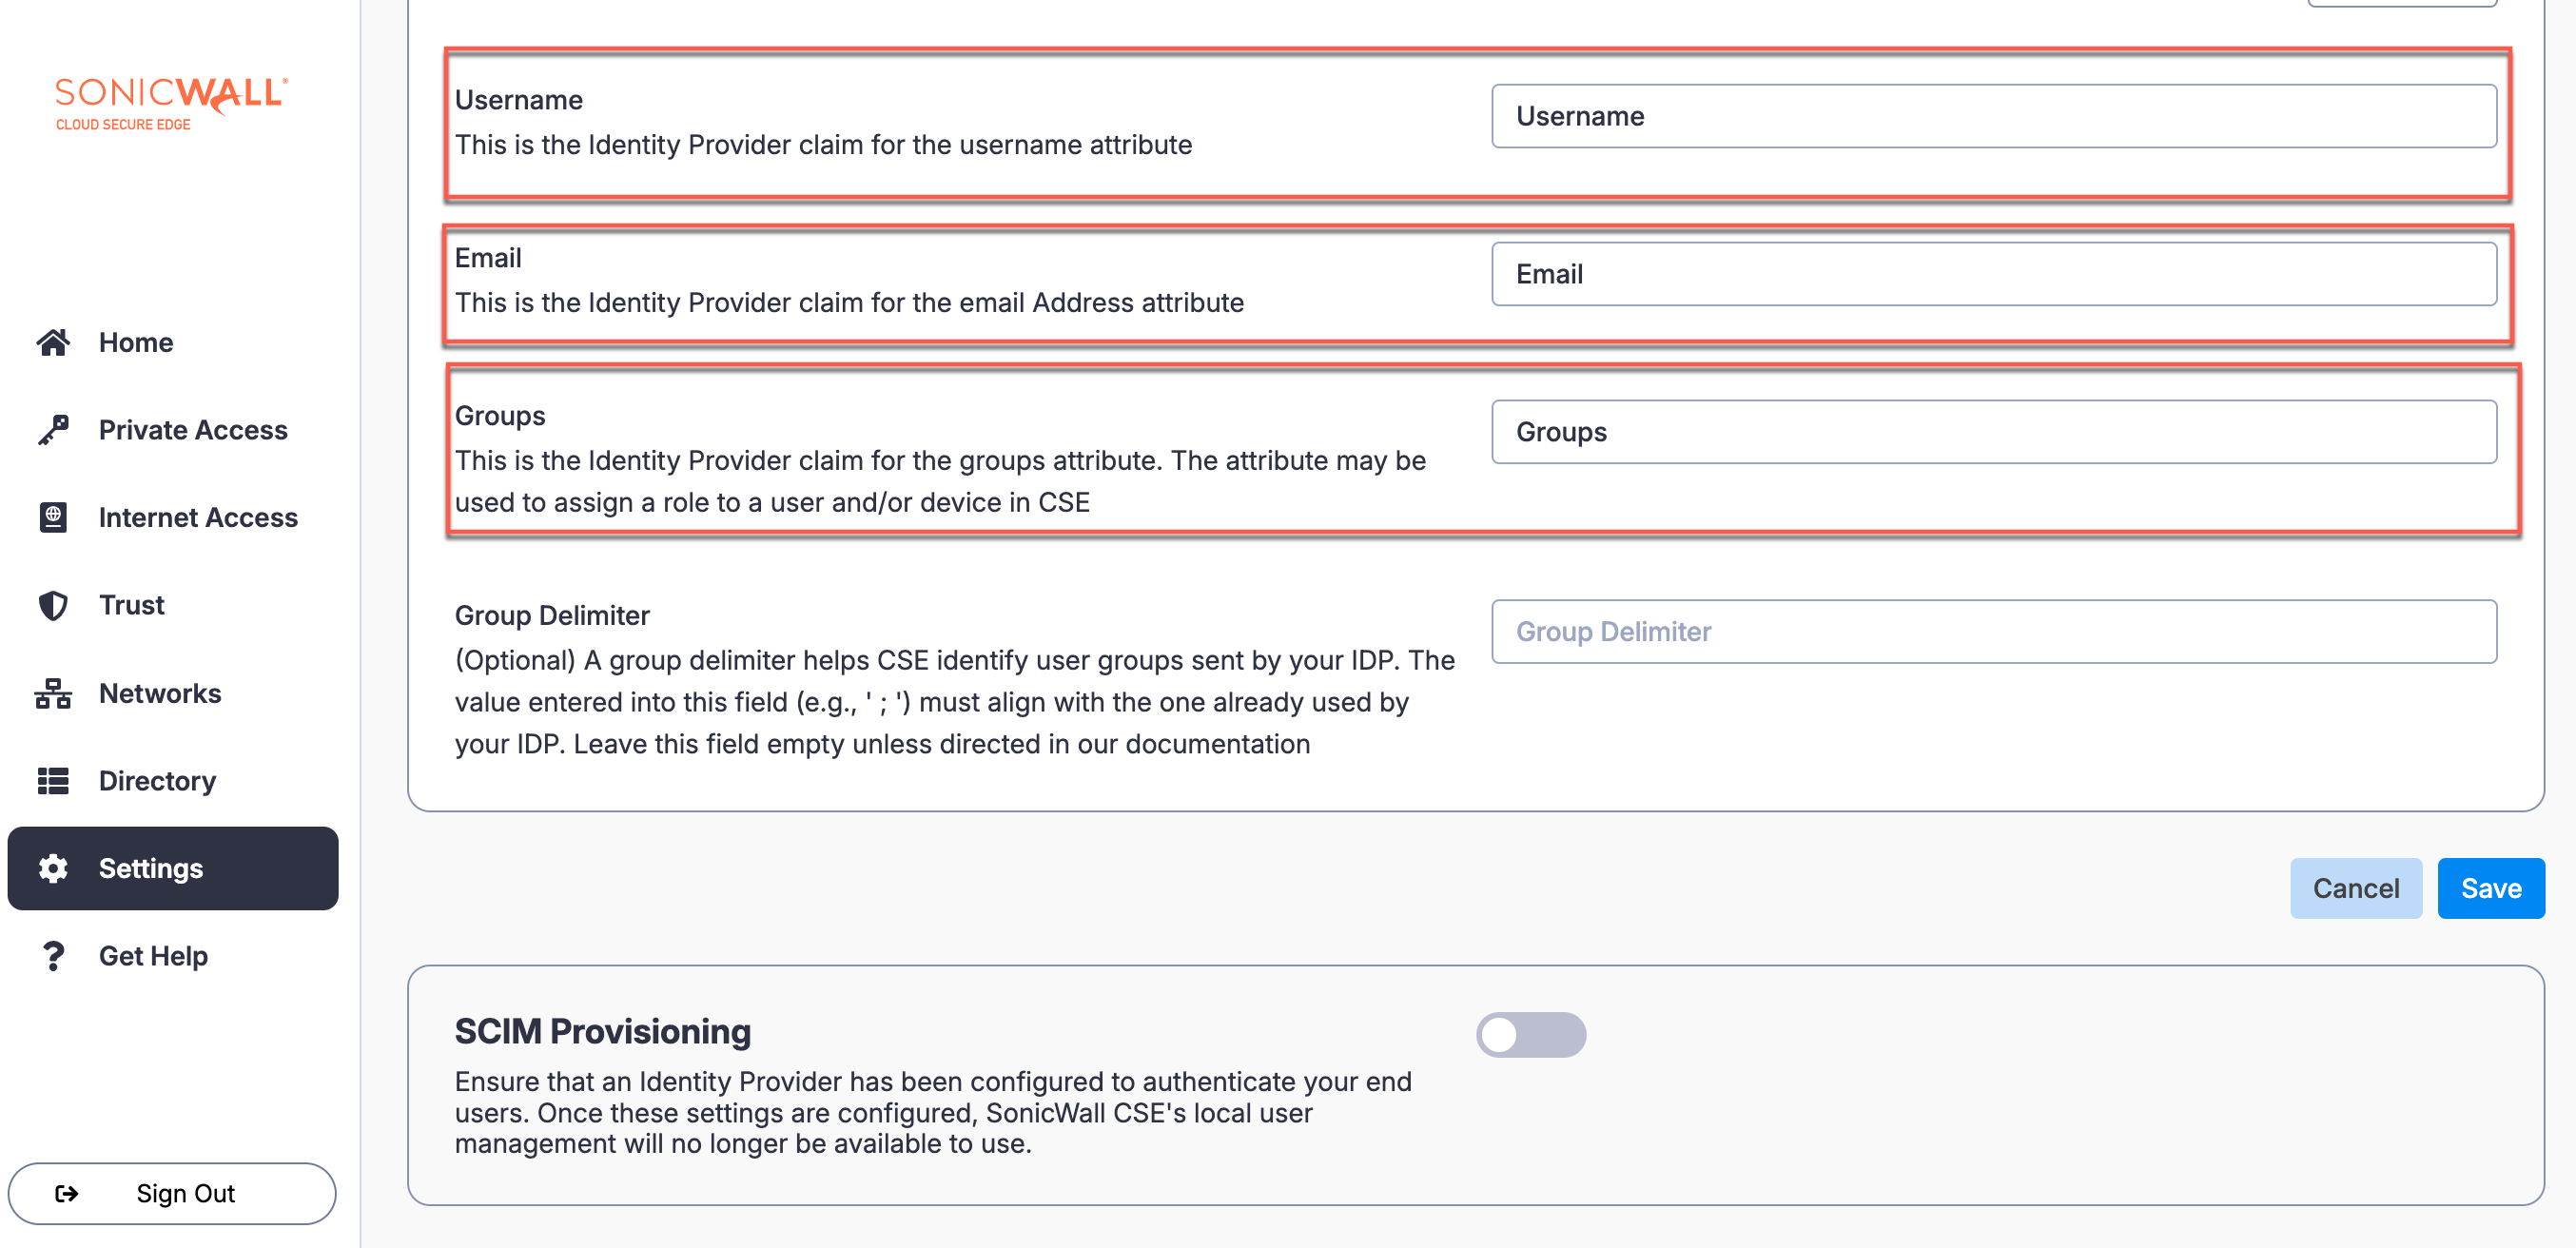This screenshot has width=2576, height=1248.
Task: Focus the Username claim input field
Action: coord(1993,117)
